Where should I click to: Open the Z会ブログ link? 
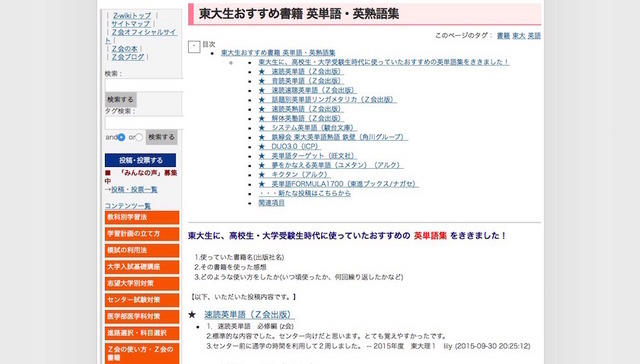pos(128,57)
